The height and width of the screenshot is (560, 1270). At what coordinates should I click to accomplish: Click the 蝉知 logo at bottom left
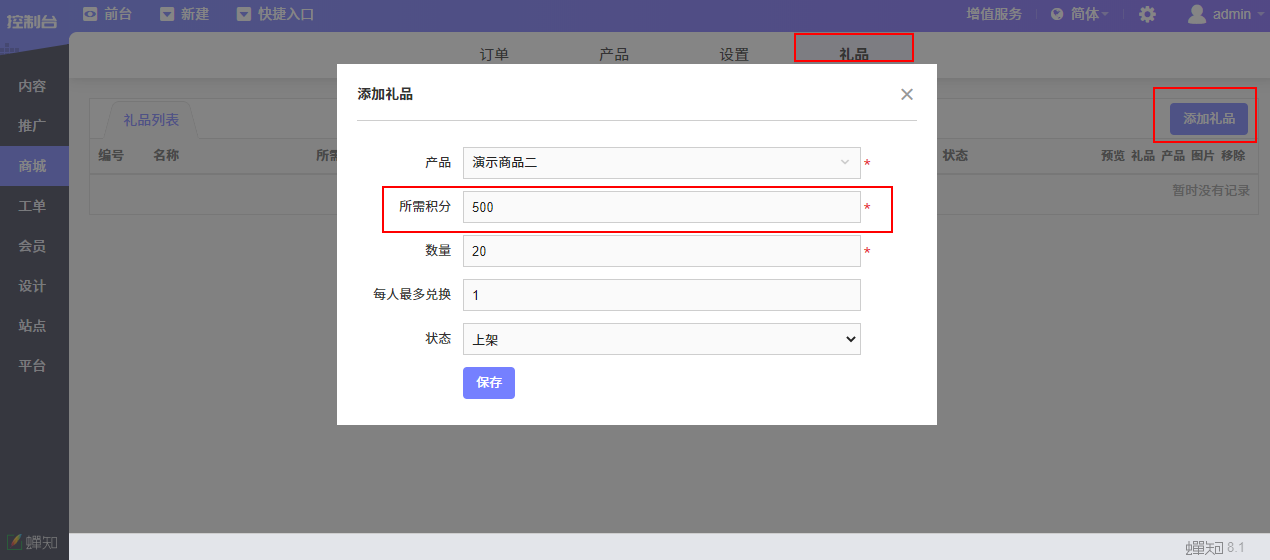pyautogui.click(x=32, y=543)
